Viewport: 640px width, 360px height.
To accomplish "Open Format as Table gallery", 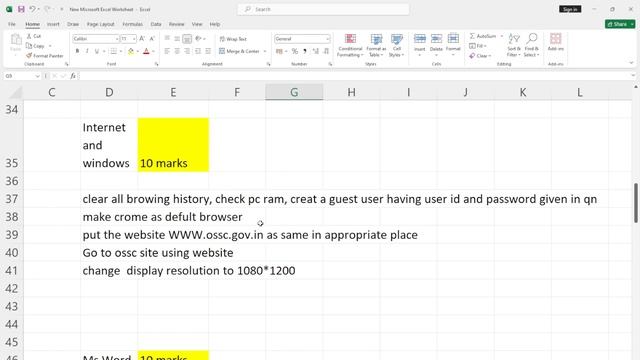I will point(376,45).
